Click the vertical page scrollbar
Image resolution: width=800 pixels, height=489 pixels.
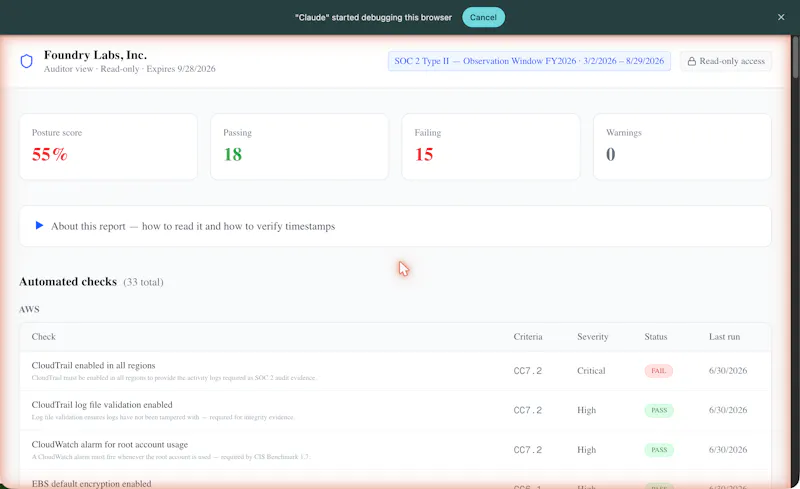[795, 56]
